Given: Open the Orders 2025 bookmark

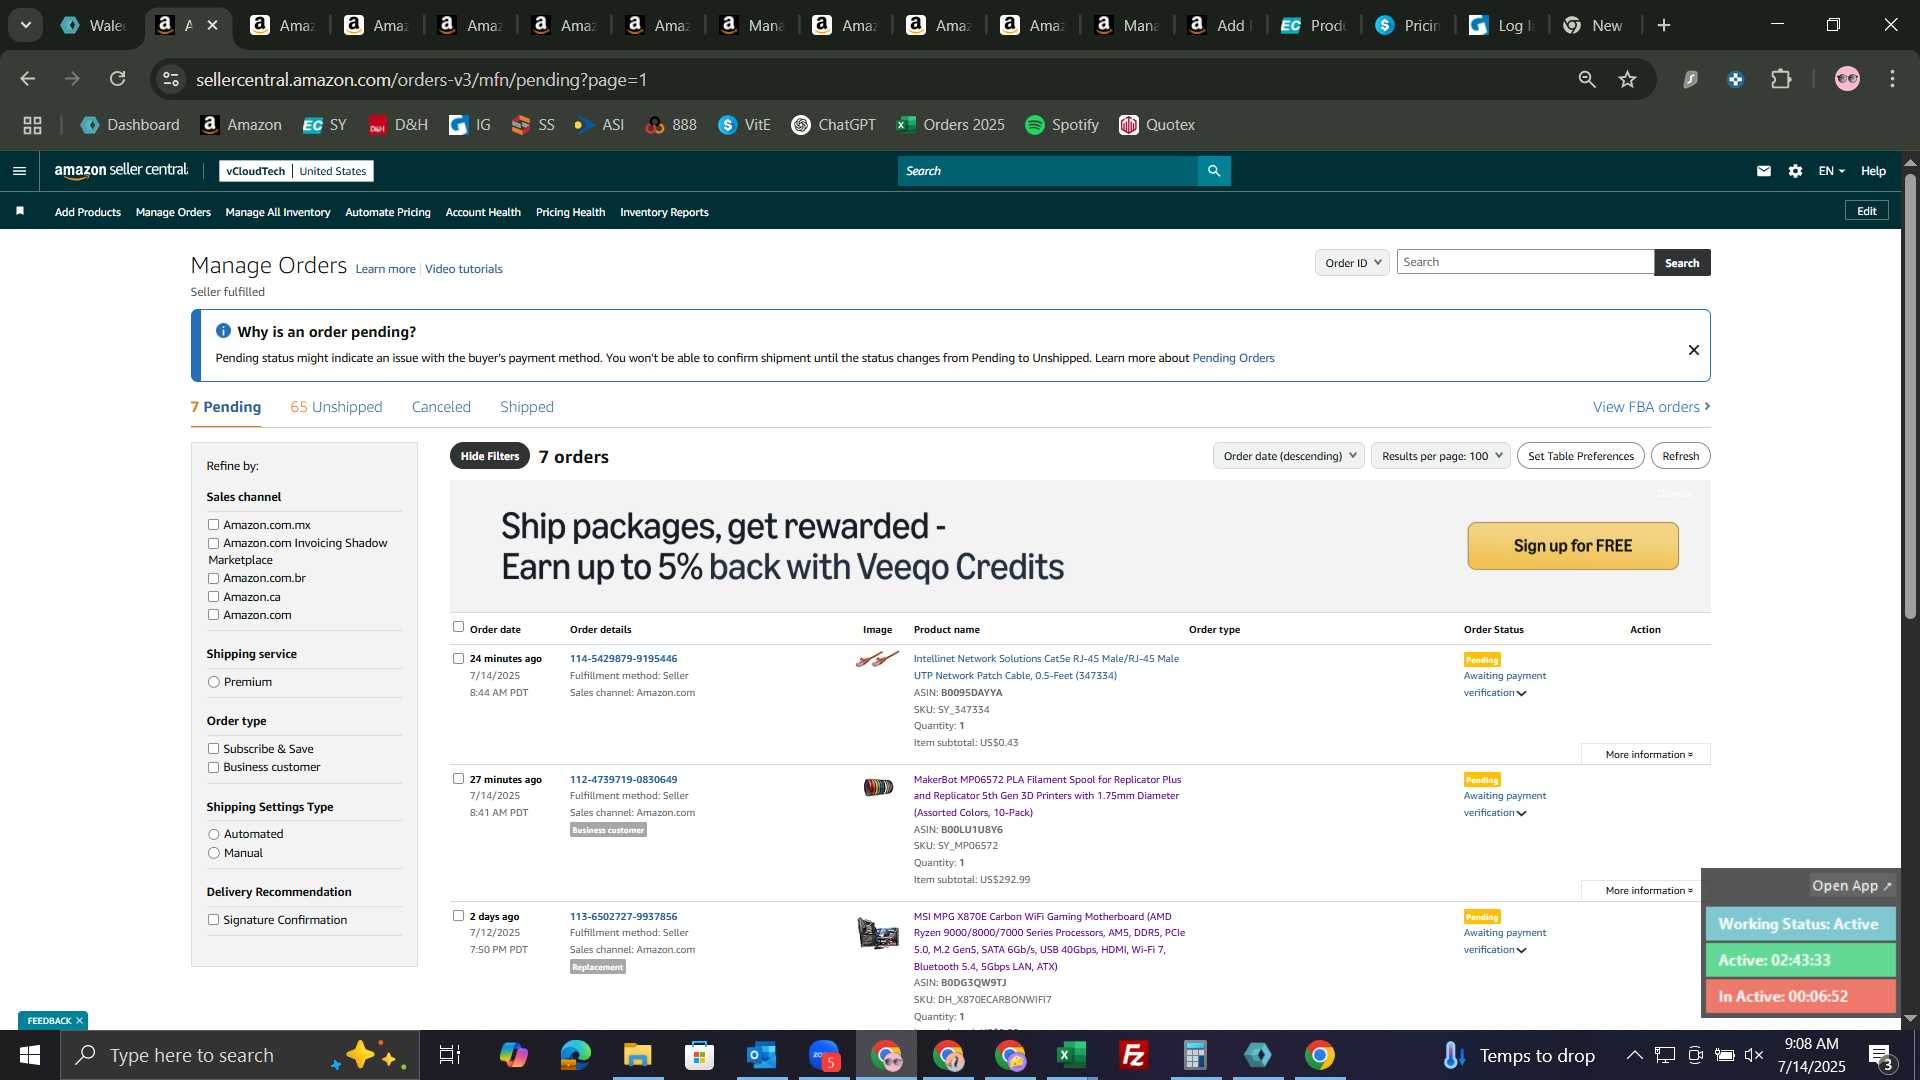Looking at the screenshot, I should pos(950,125).
